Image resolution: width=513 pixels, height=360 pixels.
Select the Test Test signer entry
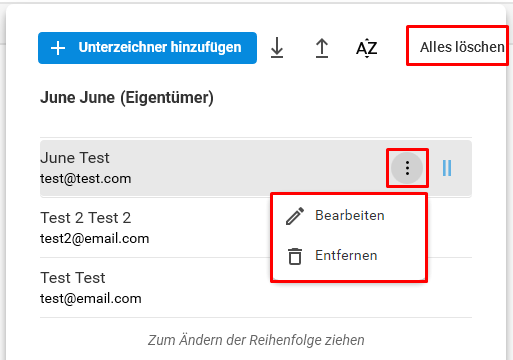(x=256, y=288)
